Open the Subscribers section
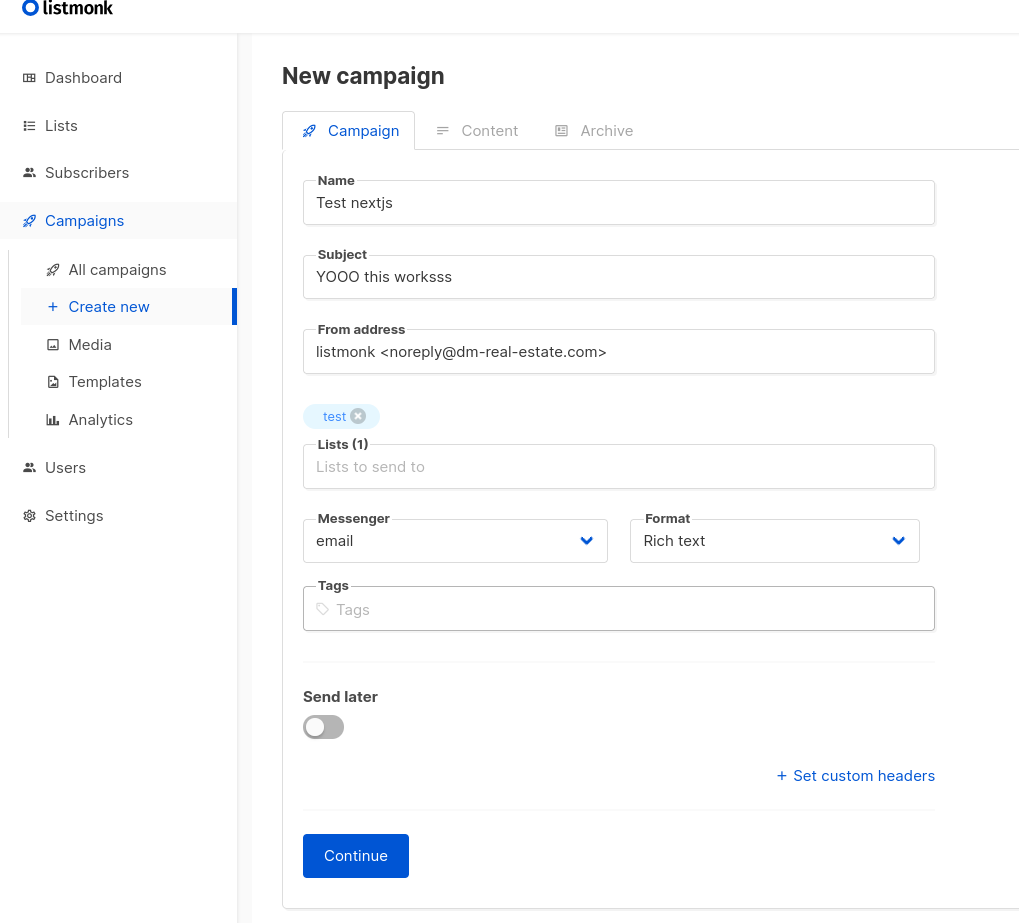The width and height of the screenshot is (1019, 923). [88, 172]
